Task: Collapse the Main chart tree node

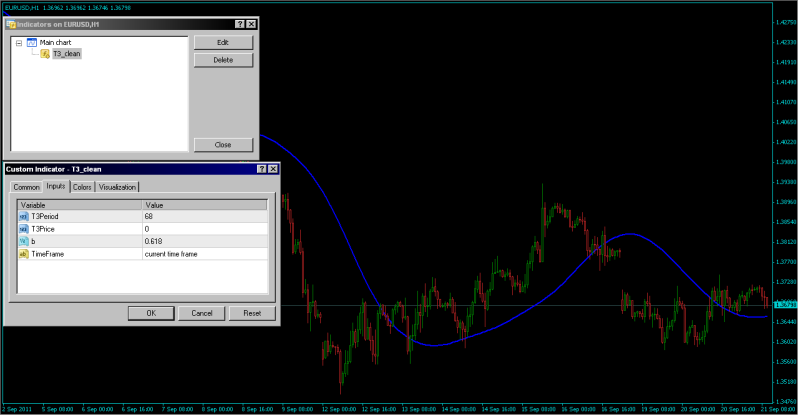Action: [x=19, y=43]
